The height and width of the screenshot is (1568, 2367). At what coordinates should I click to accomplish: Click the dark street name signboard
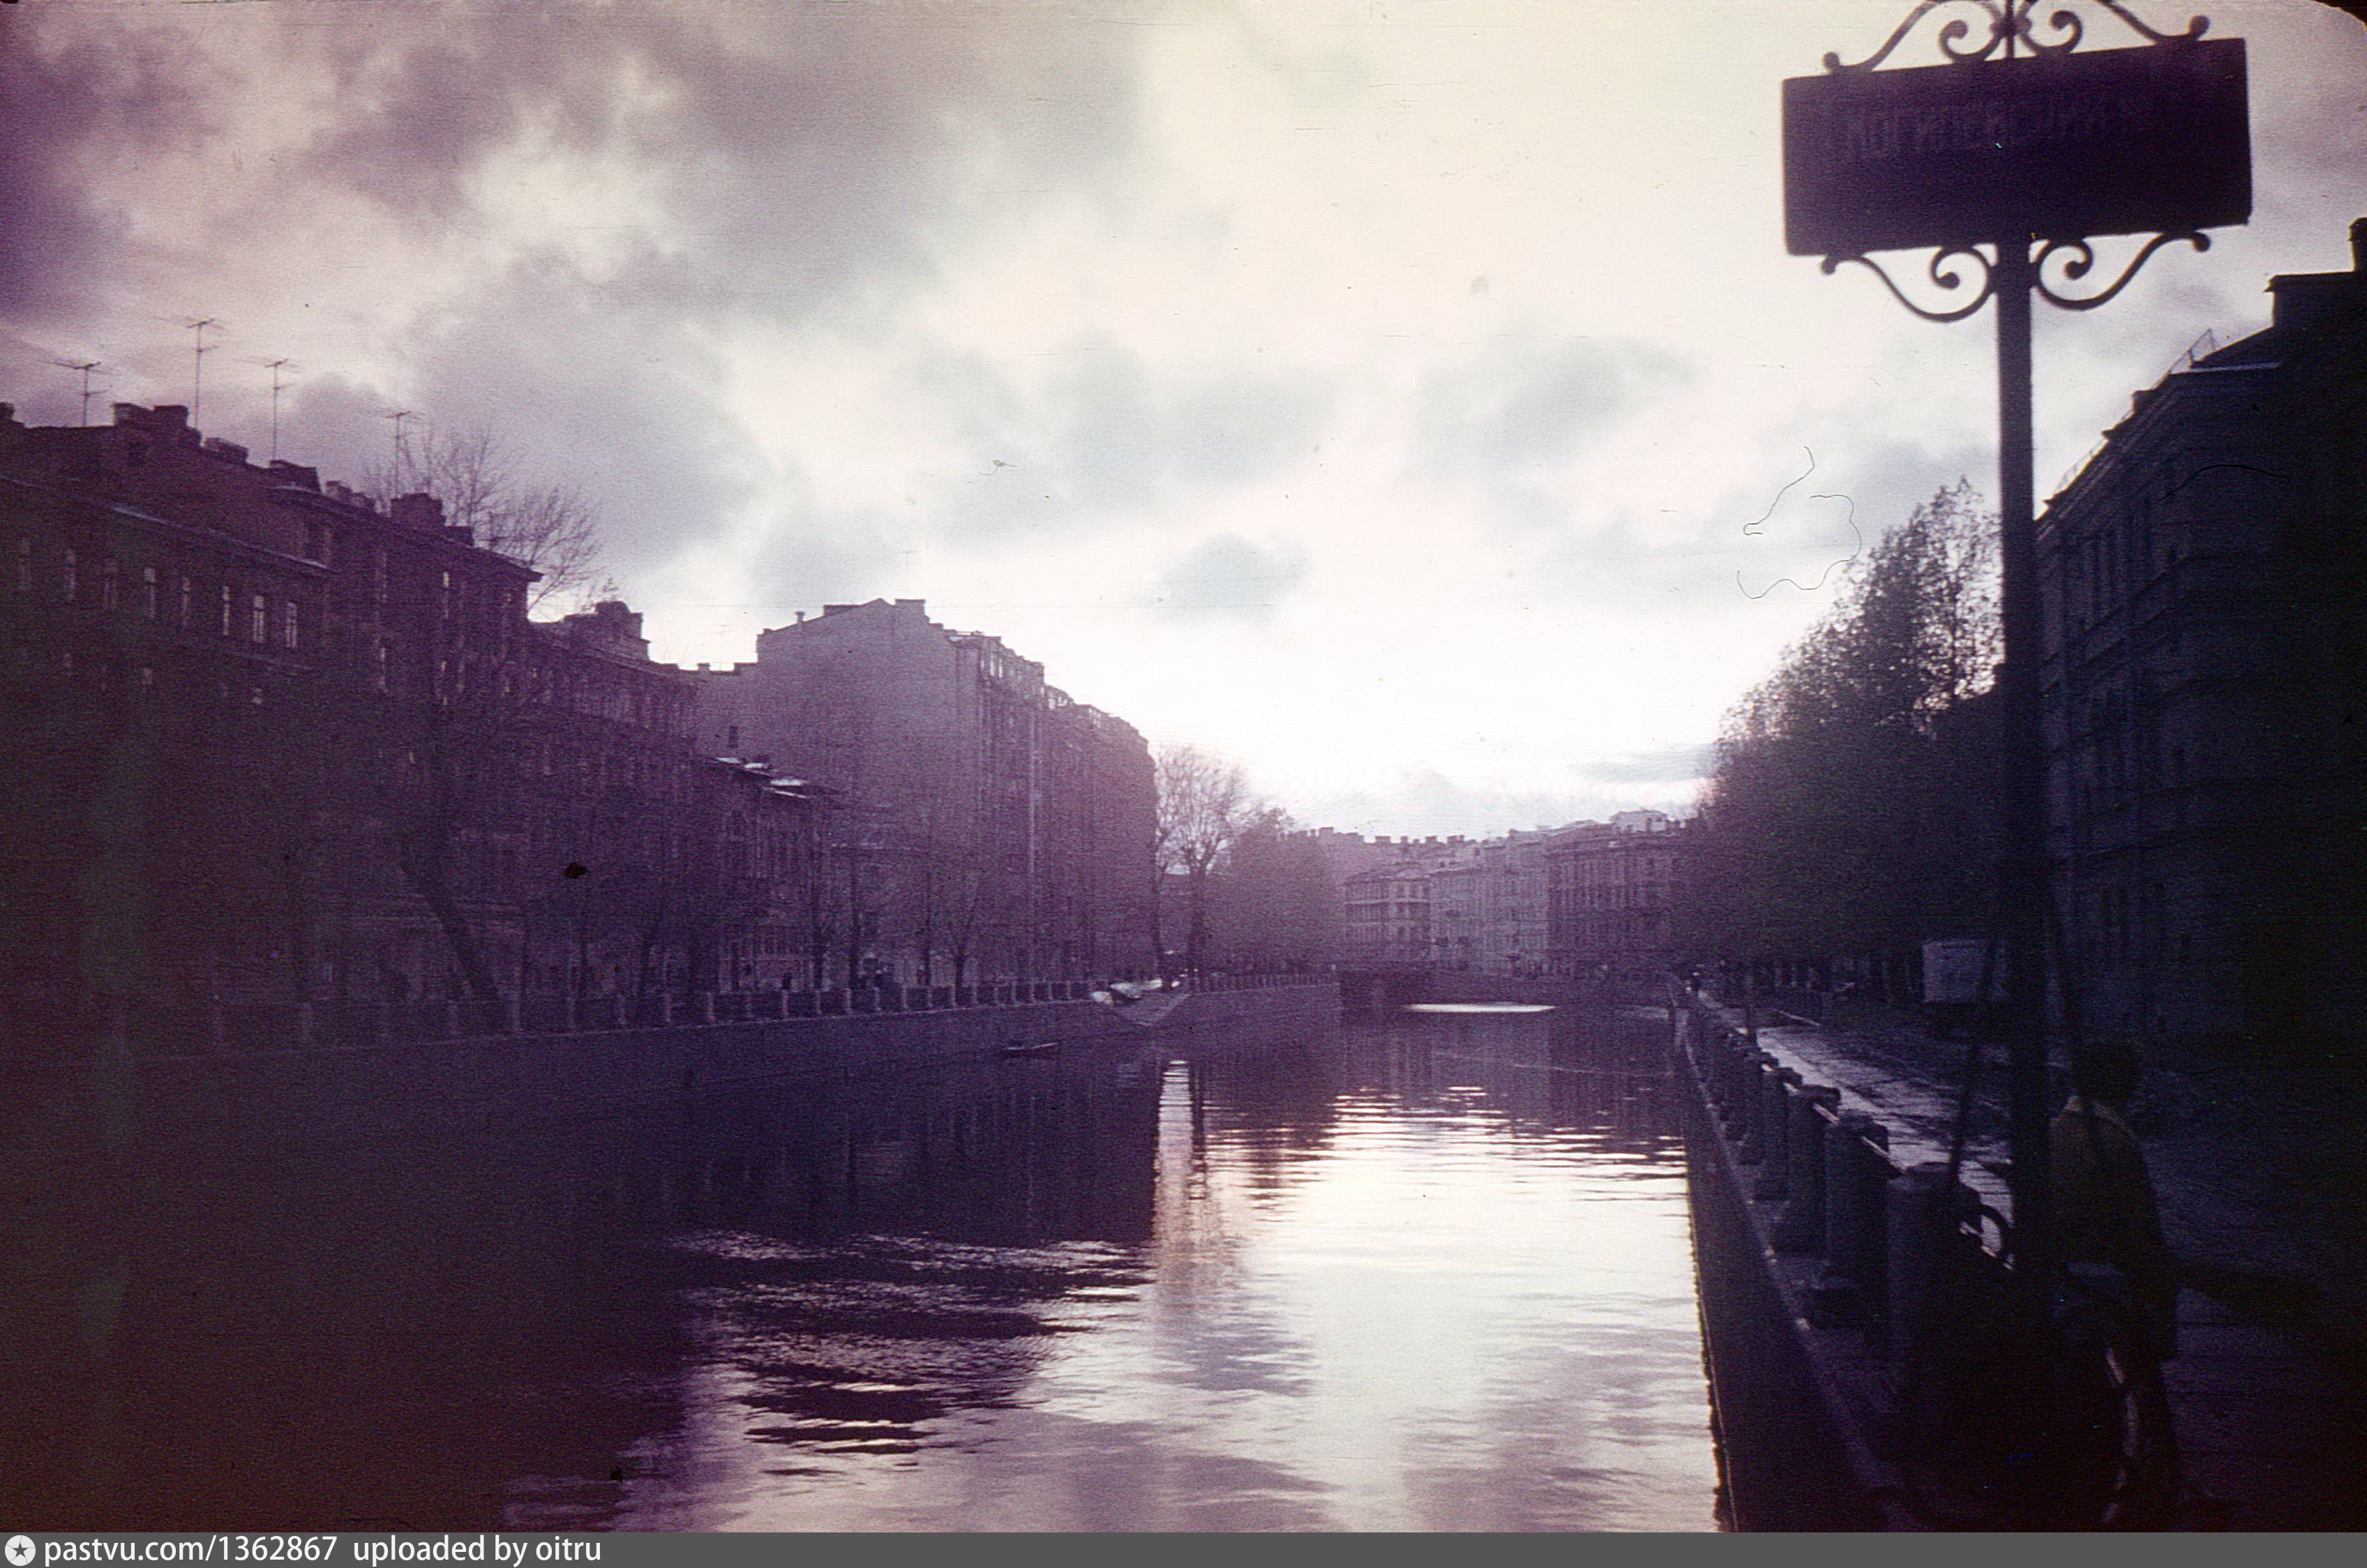tap(2016, 147)
